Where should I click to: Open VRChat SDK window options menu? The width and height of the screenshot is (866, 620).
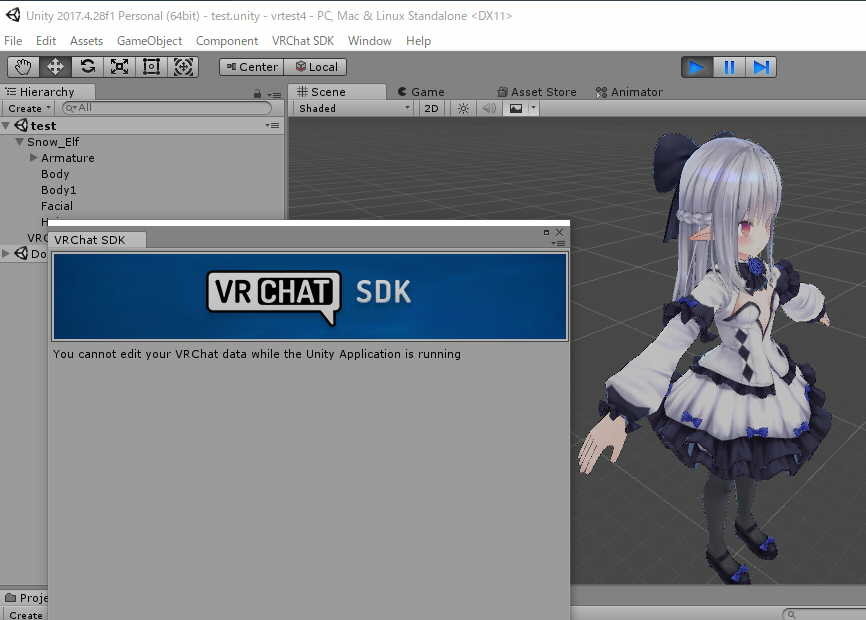(x=558, y=243)
